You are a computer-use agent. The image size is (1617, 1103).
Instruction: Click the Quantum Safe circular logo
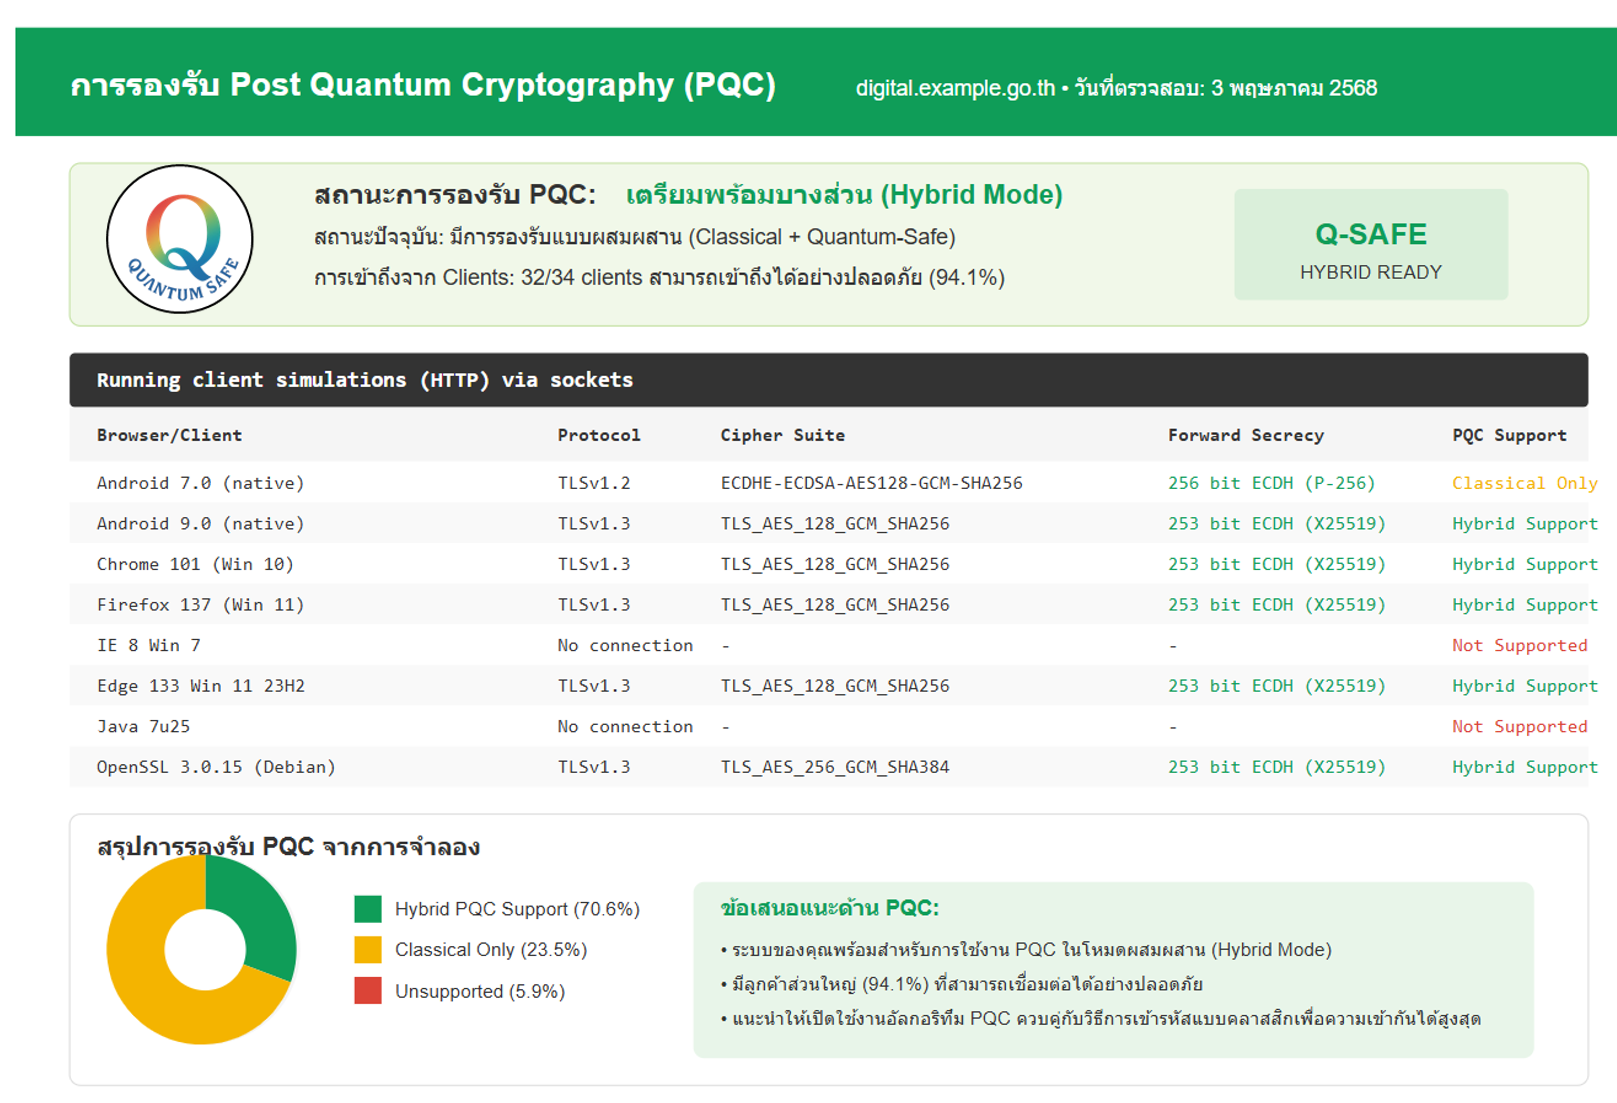180,239
